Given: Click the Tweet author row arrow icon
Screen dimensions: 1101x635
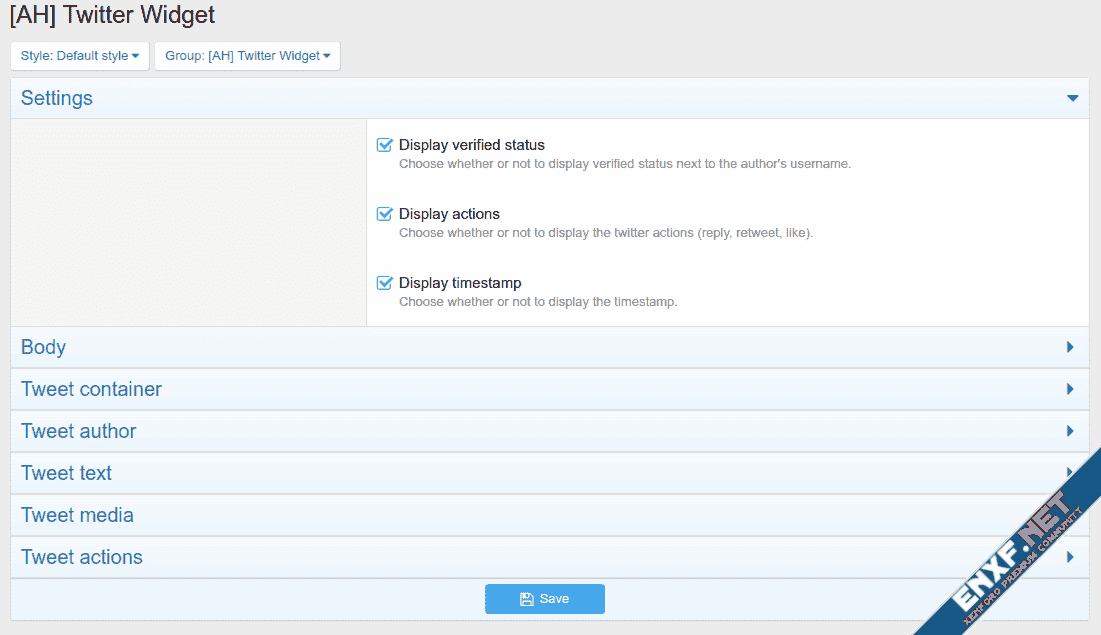Looking at the screenshot, I should pyautogui.click(x=1070, y=431).
